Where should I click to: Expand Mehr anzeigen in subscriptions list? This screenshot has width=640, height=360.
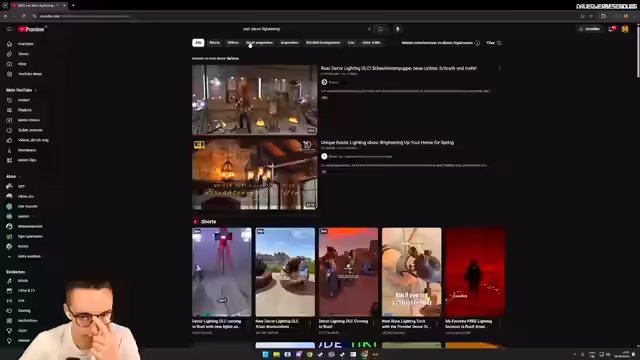[24, 256]
